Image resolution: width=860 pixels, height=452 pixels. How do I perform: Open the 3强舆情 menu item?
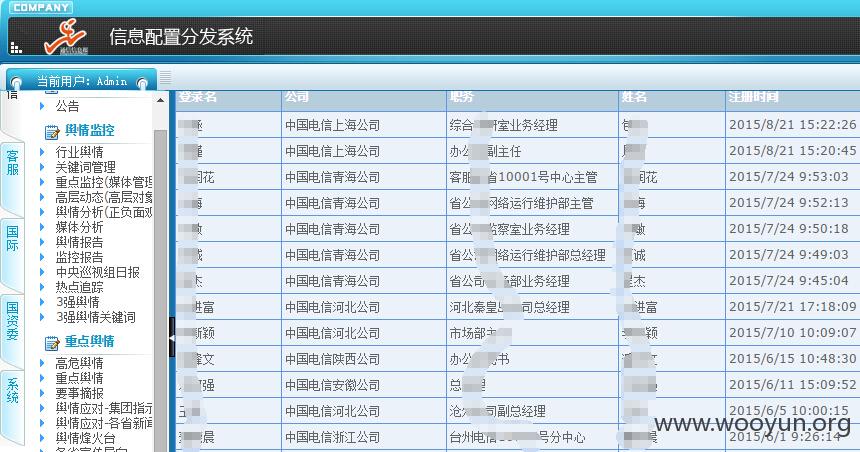[77, 302]
